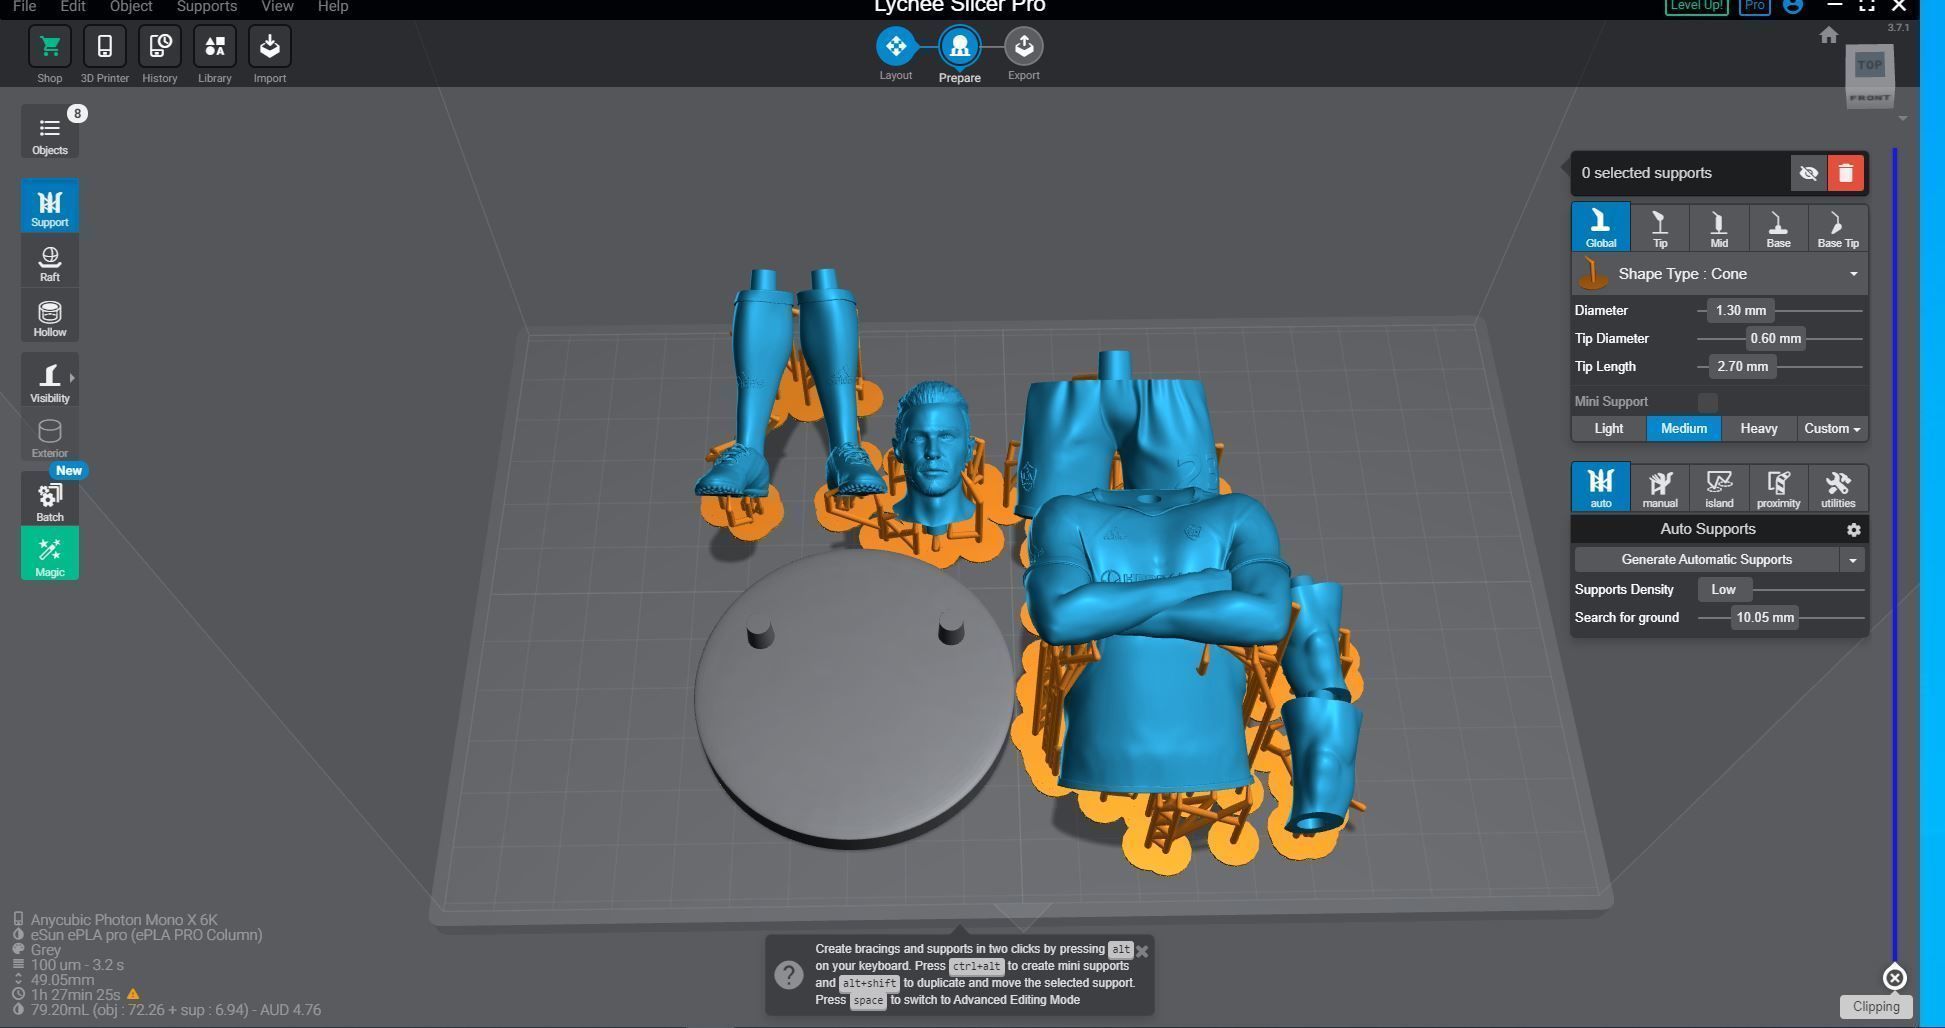Expand Generate Automatic Supports options arrow

click(1852, 560)
